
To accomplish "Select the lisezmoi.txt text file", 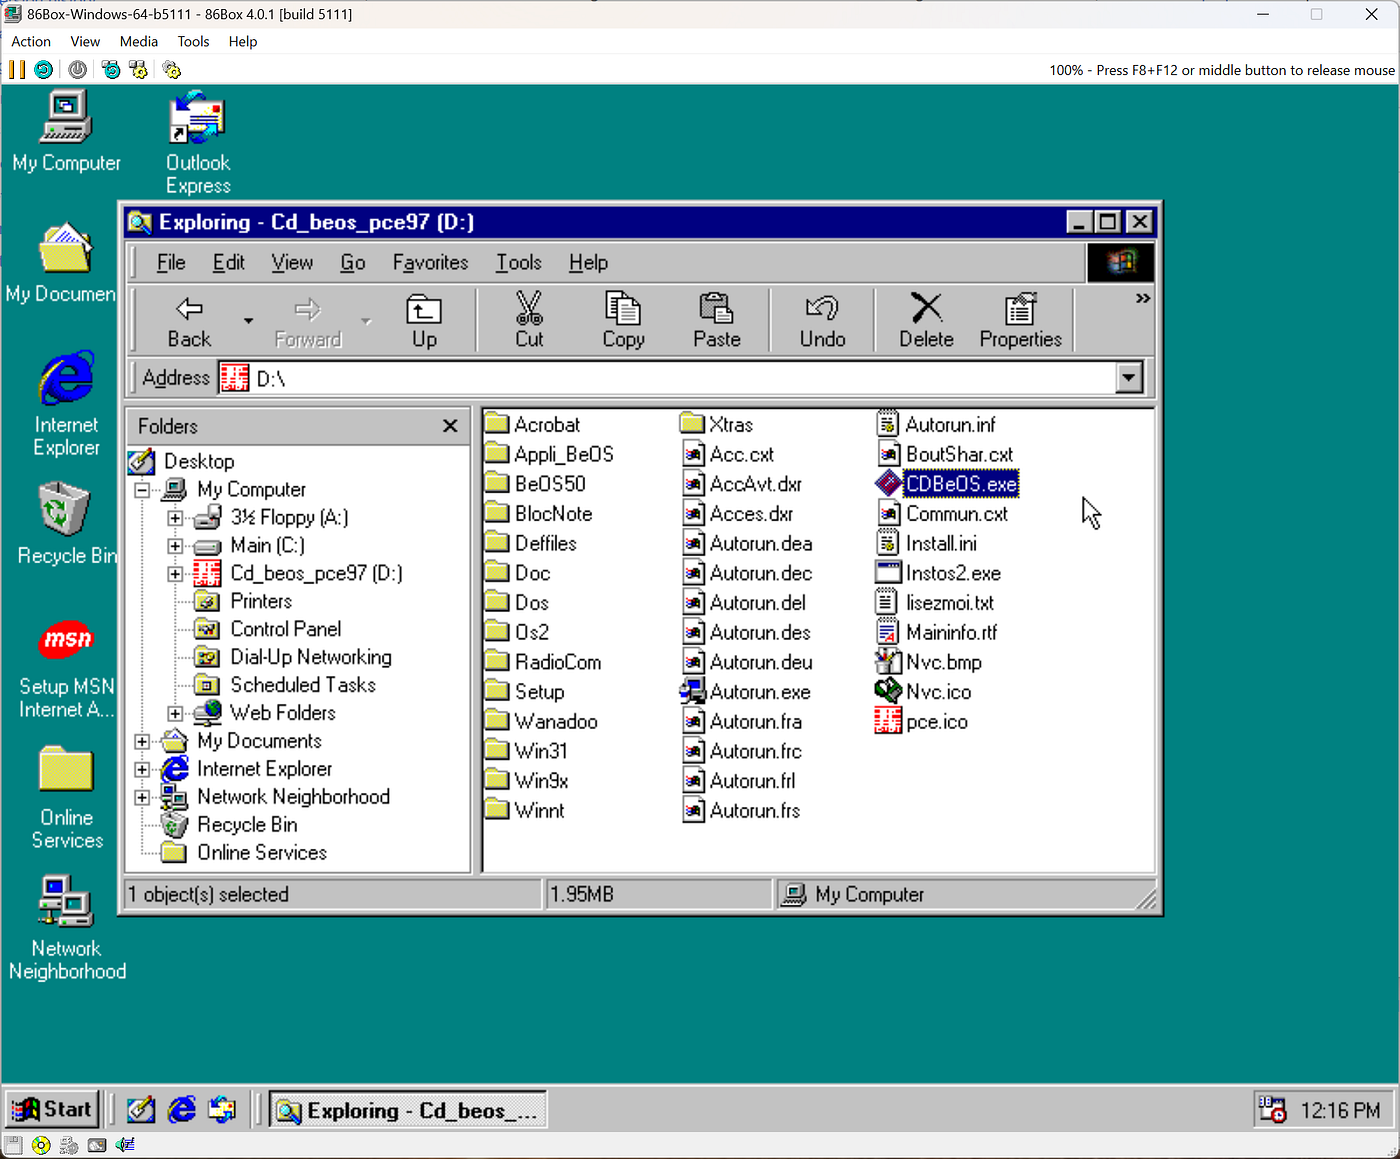I will click(x=948, y=602).
